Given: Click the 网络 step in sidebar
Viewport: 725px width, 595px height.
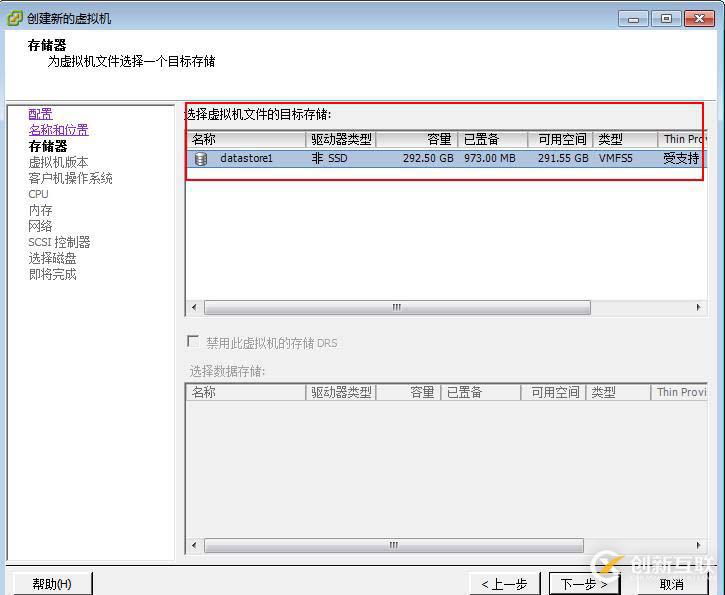Looking at the screenshot, I should (40, 226).
